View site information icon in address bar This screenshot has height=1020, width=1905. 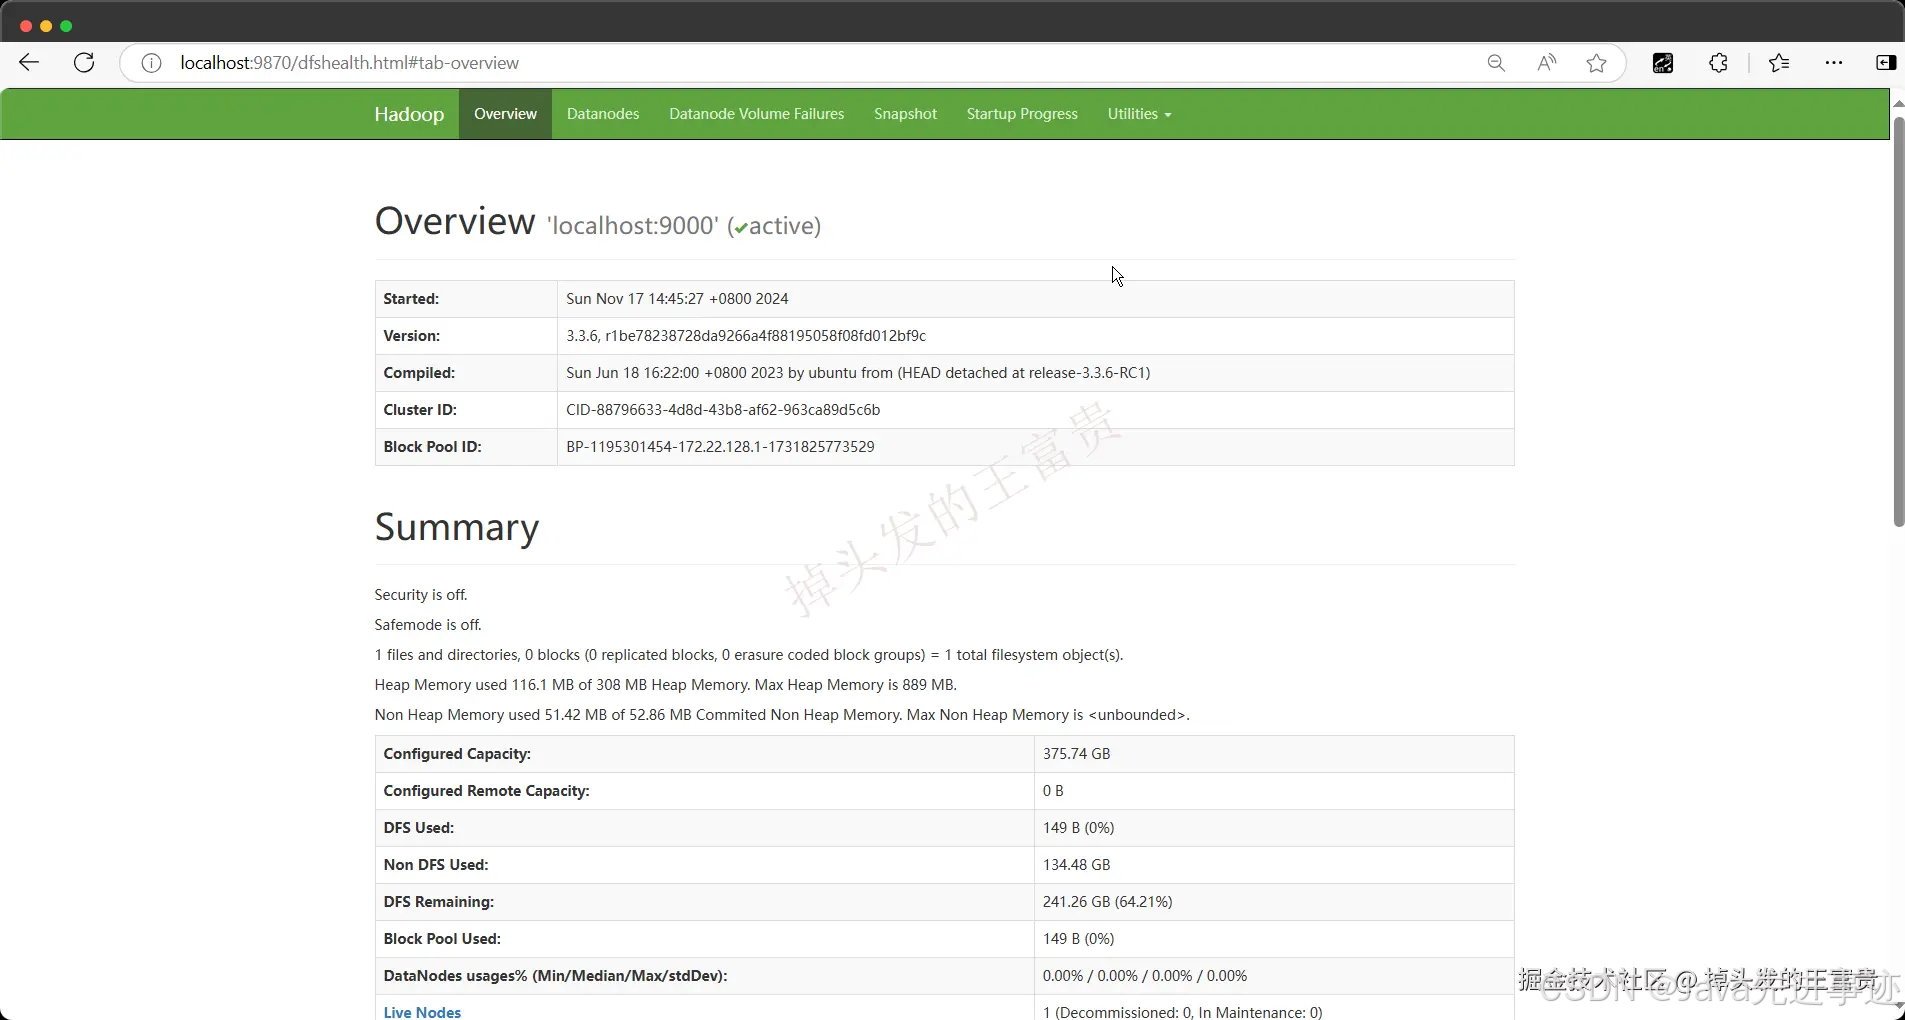point(151,63)
